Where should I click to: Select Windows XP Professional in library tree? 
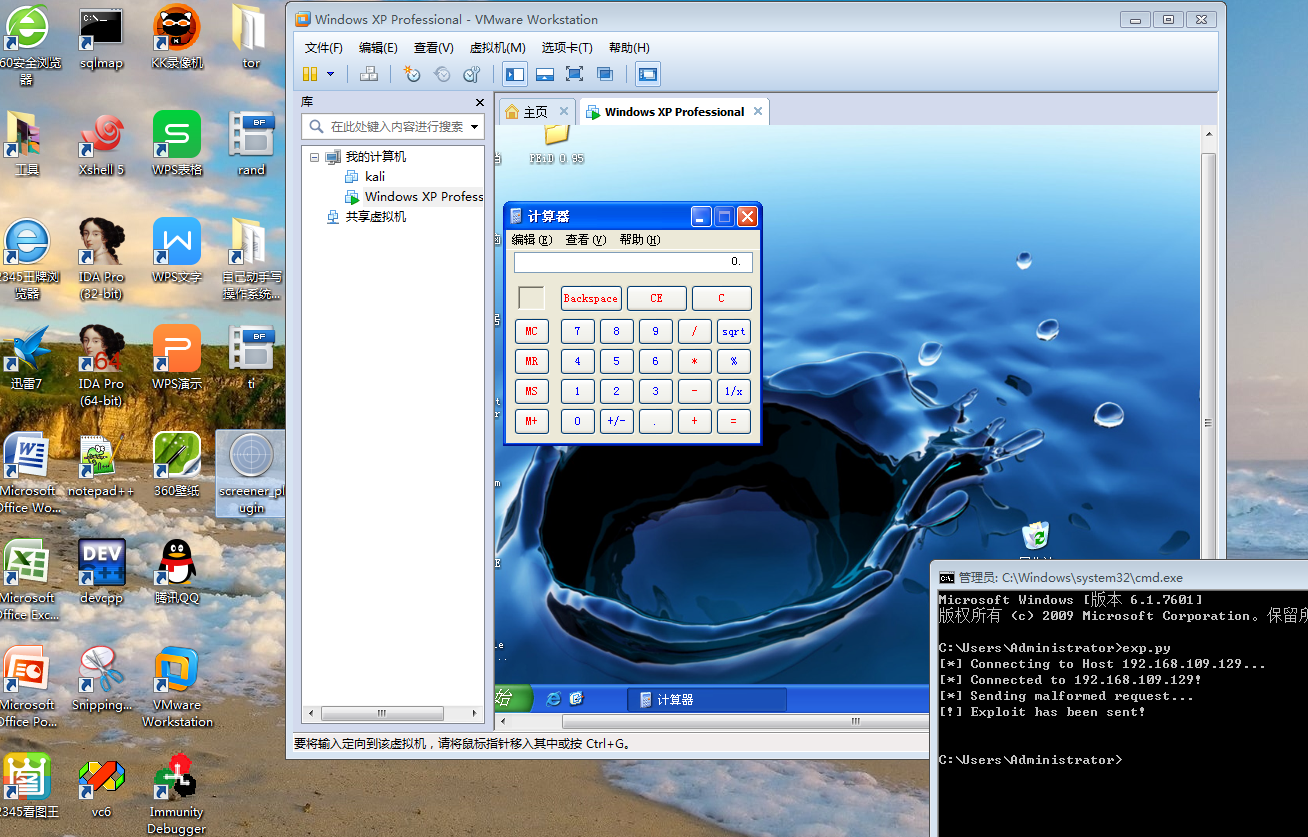coord(413,196)
